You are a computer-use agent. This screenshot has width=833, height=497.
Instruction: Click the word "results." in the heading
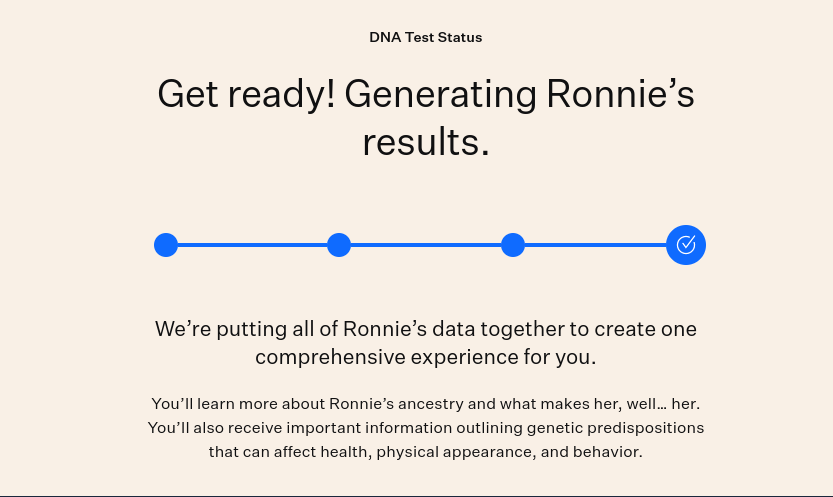426,142
